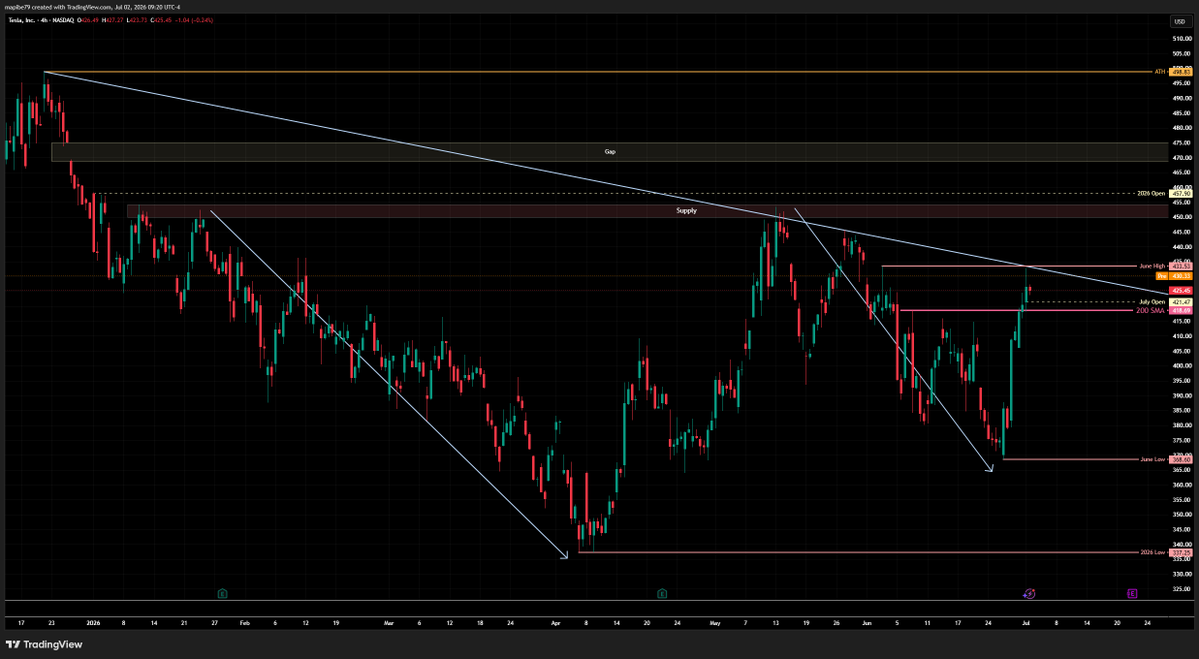Click the low value L 423.73 in legend
Viewport: 1199px width, 659px height.
[x=137, y=20]
